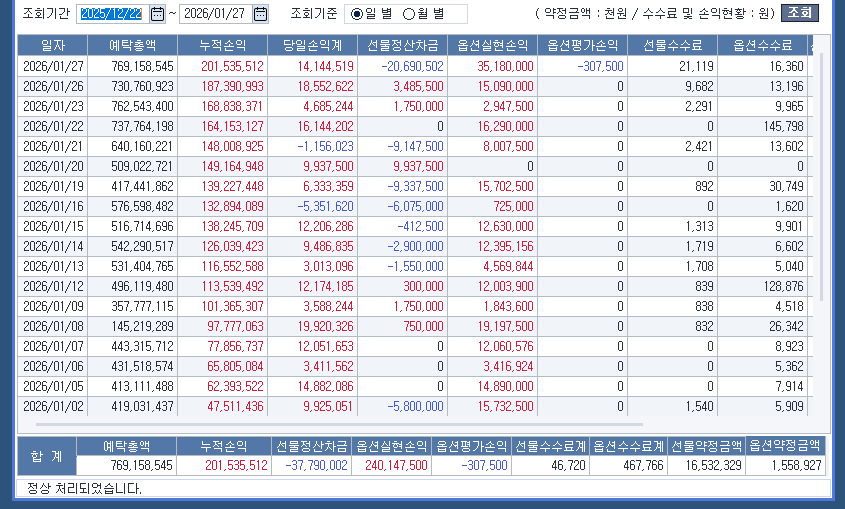Select the row dated 2026/01/22
The height and width of the screenshot is (509, 845).
pyautogui.click(x=415, y=126)
